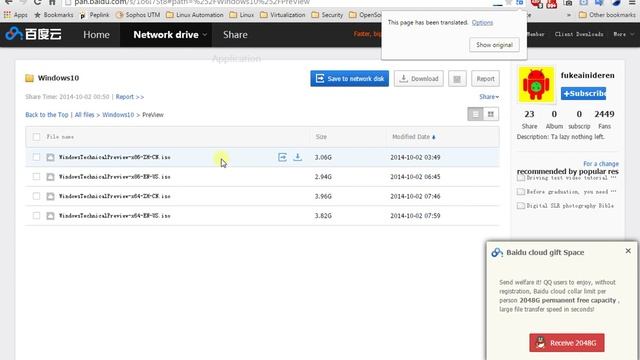
Task: Open the Peplink bookmark
Action: click(x=95, y=15)
